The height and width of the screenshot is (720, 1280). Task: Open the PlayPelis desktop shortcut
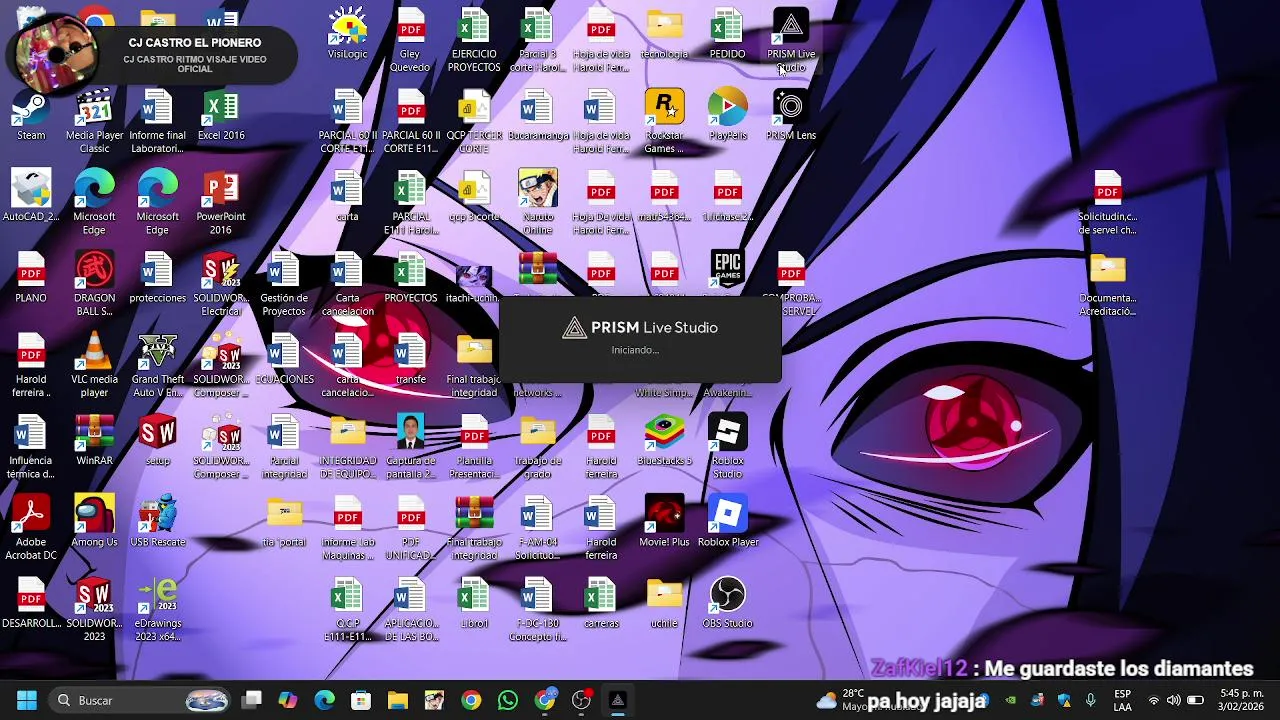728,114
